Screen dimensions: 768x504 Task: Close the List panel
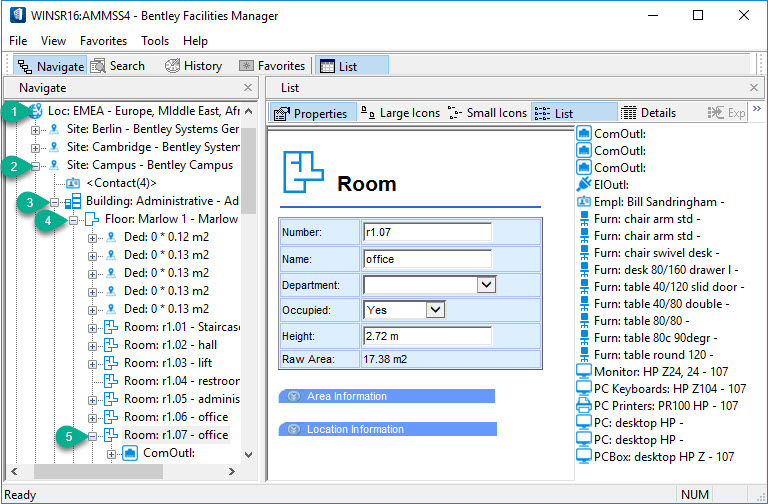(x=754, y=88)
